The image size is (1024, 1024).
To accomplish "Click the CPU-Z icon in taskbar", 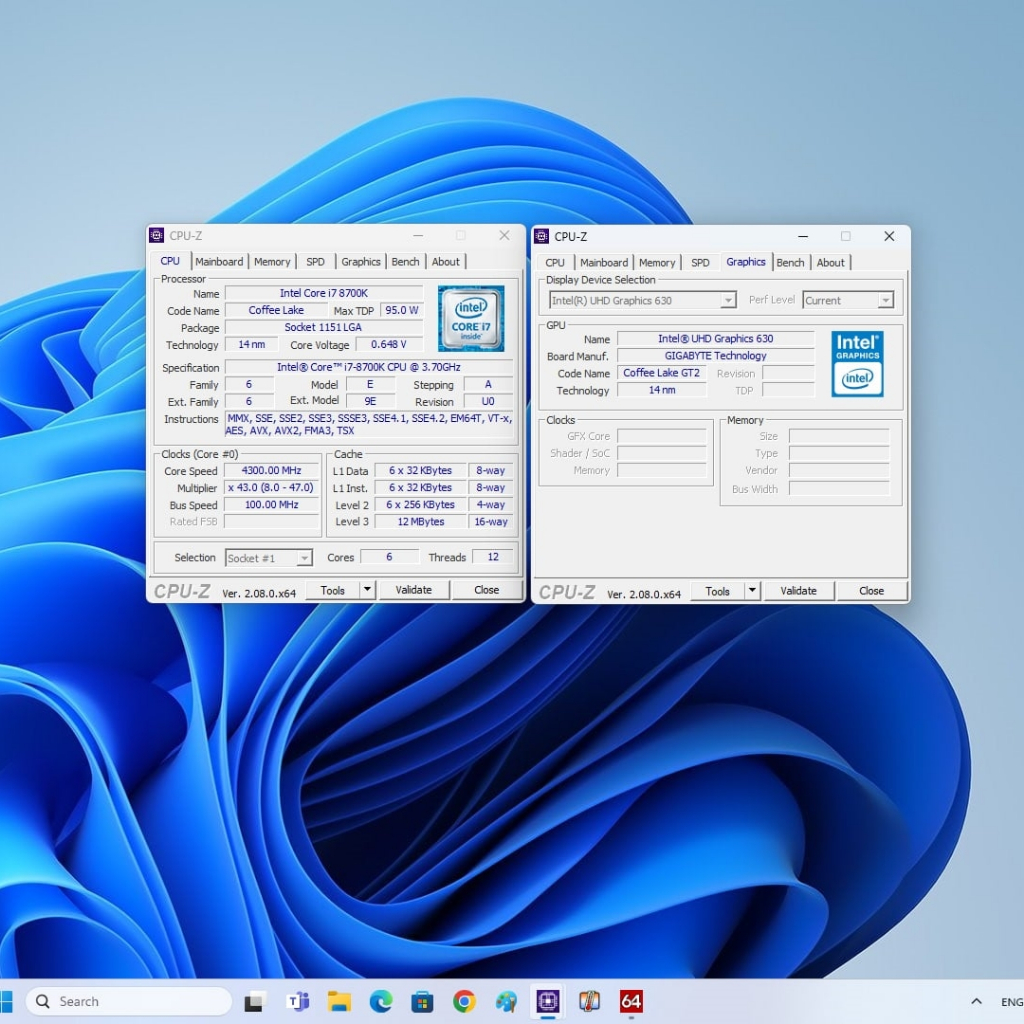I will [547, 1001].
